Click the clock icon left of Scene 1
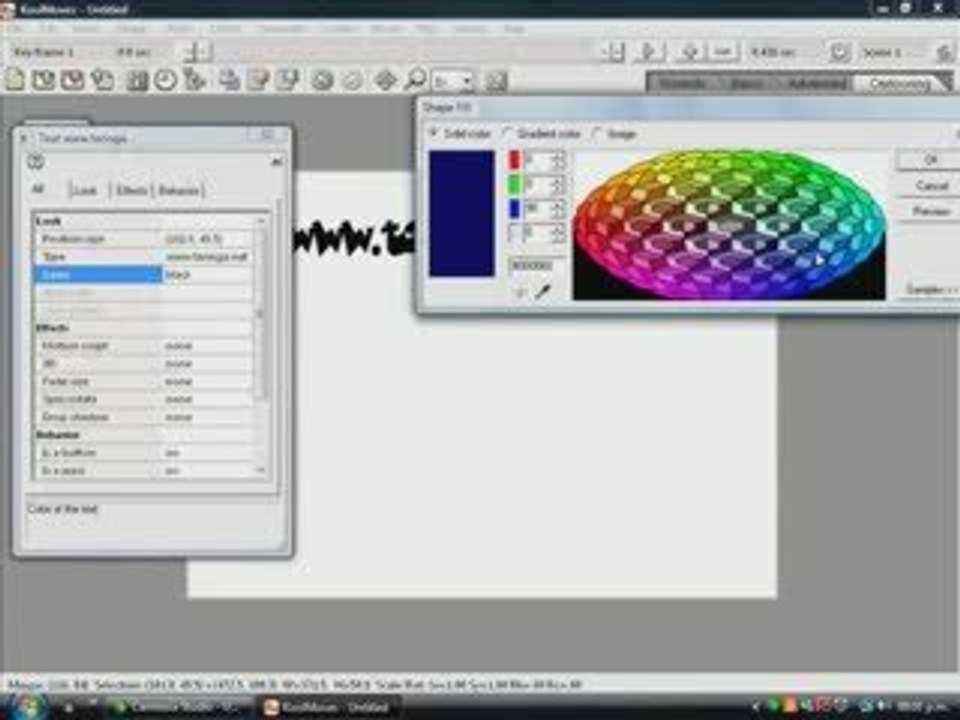 (839, 52)
